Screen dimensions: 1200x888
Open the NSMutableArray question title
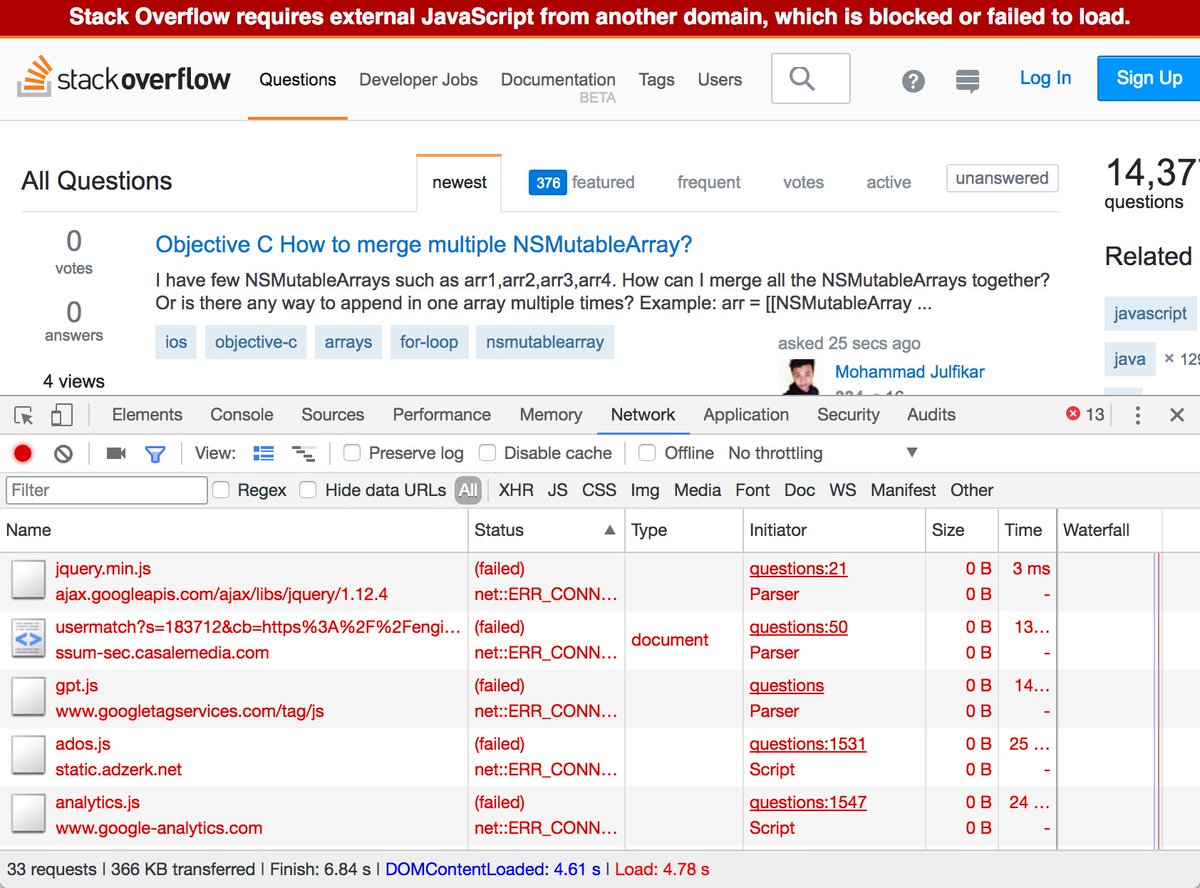[424, 245]
